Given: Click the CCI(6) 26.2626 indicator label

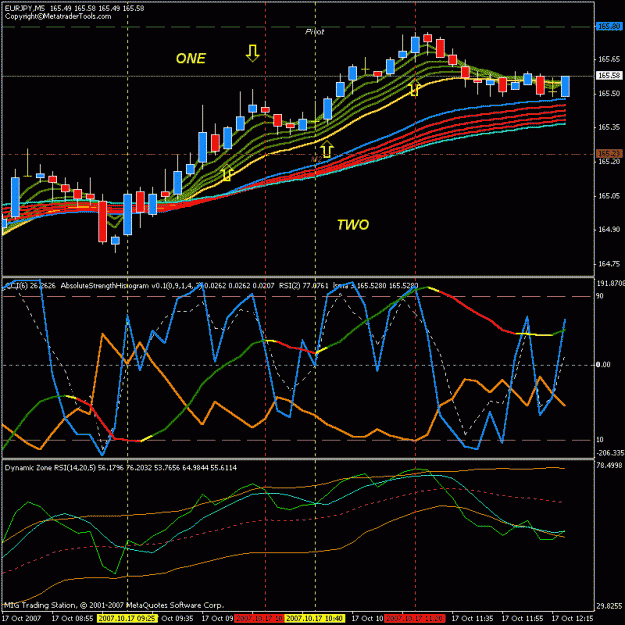Looking at the screenshot, I should pyautogui.click(x=30, y=286).
